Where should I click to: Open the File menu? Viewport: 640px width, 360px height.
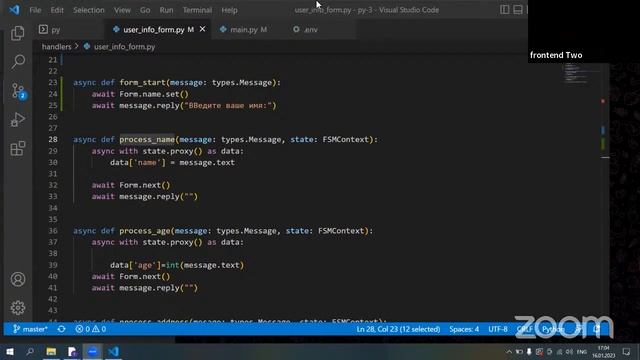(35, 10)
